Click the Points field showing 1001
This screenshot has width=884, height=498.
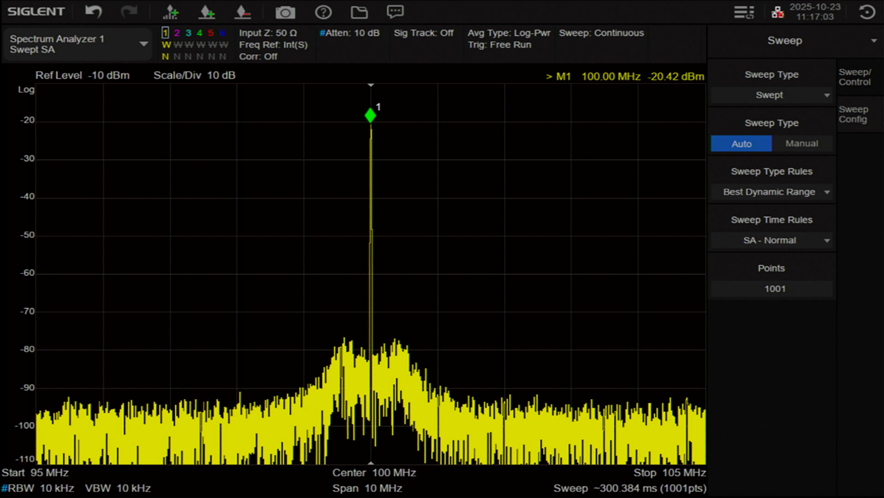[x=771, y=289]
